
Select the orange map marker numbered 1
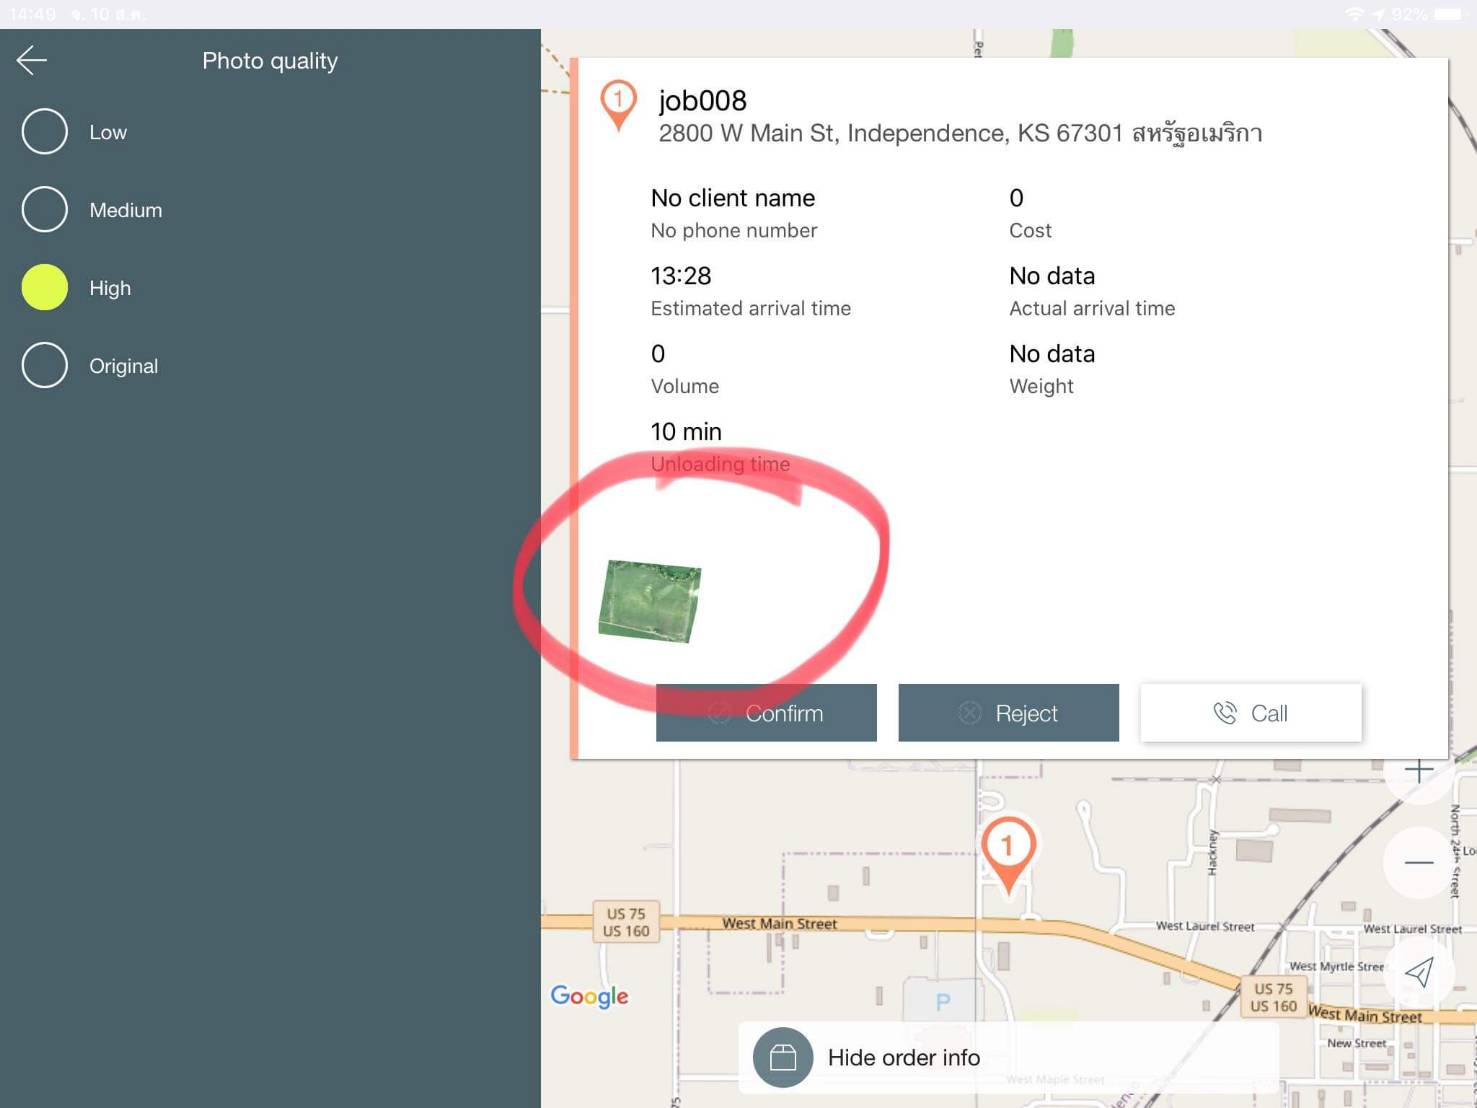(1007, 851)
